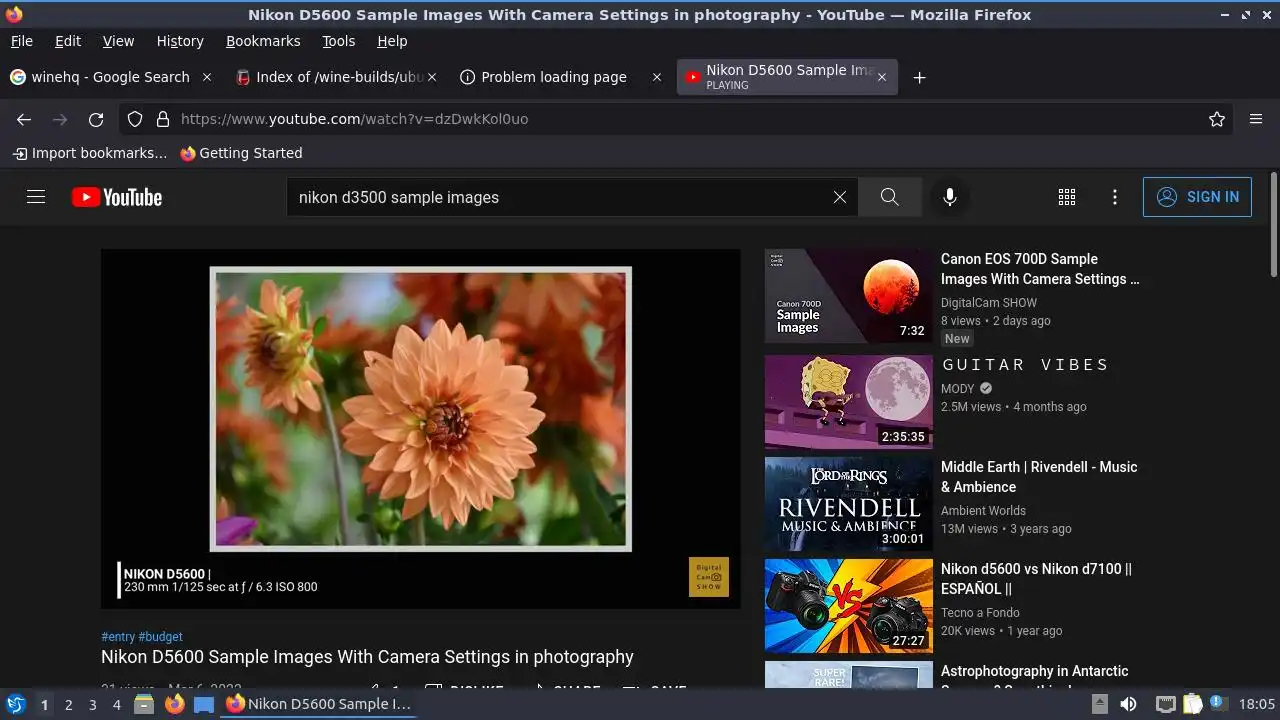Open YouTube guide hamburger menu
Image resolution: width=1280 pixels, height=720 pixels.
click(36, 197)
